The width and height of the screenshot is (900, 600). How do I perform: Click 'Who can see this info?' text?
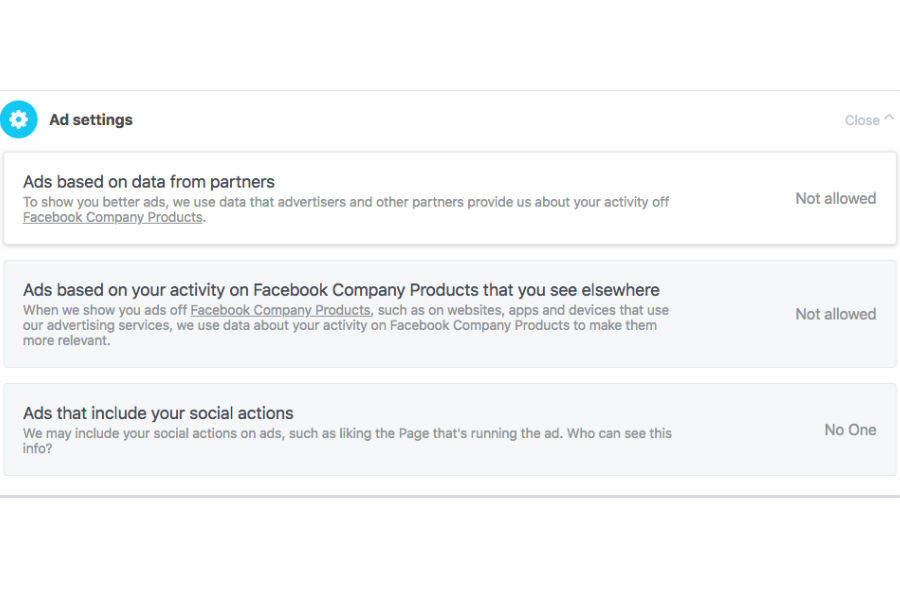[x=620, y=434]
